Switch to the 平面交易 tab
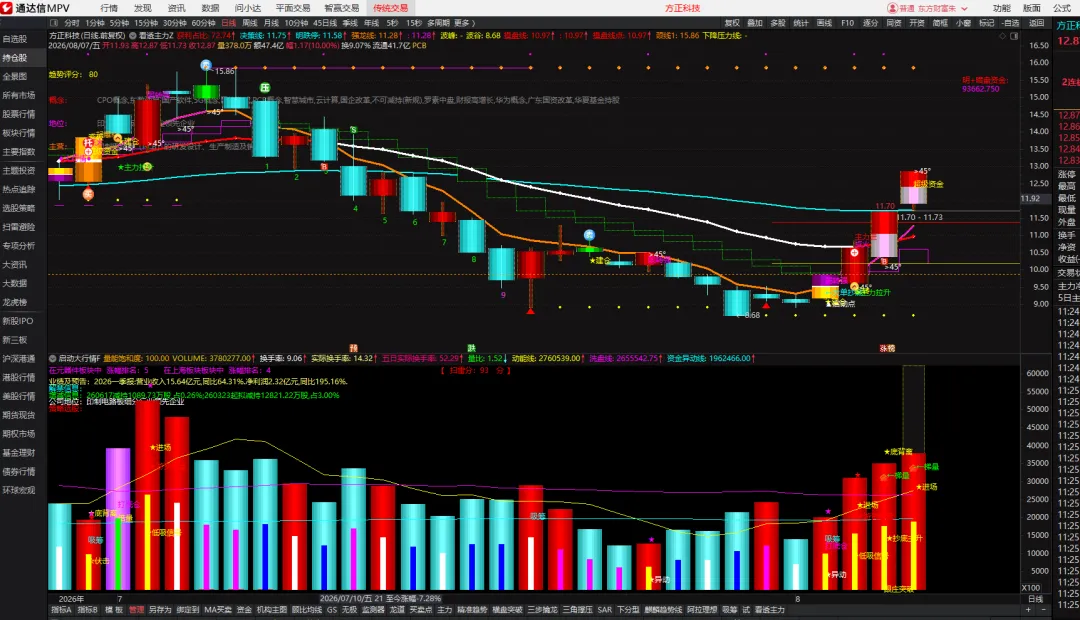Image resolution: width=1080 pixels, height=620 pixels. [293, 8]
